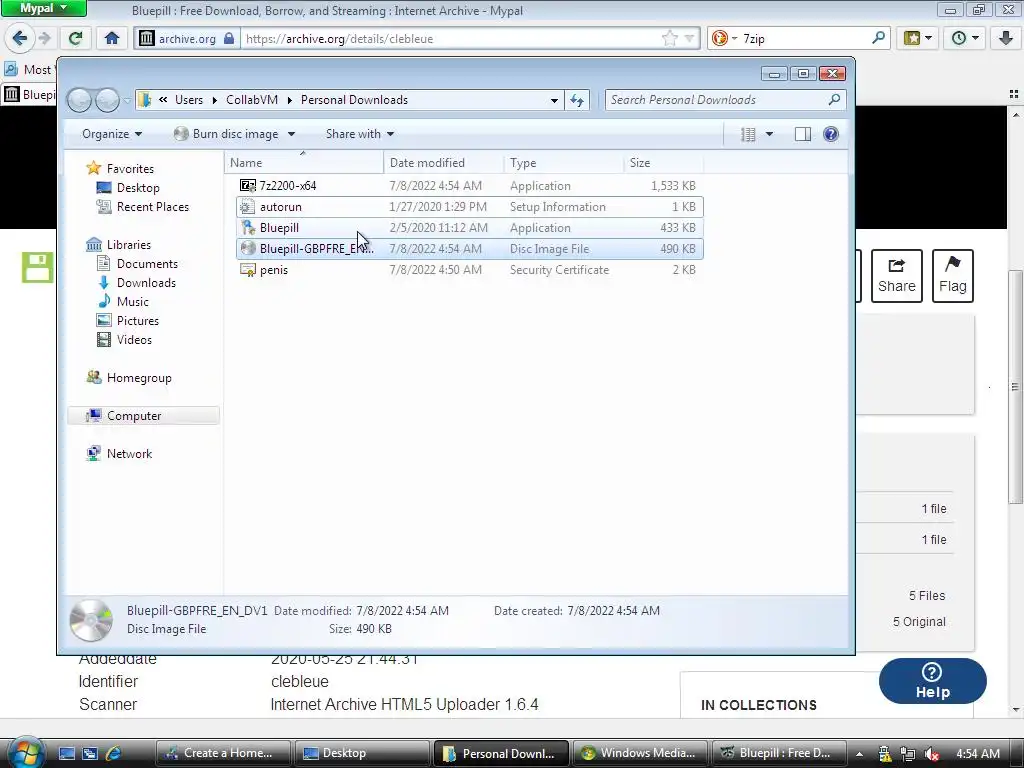Open address bar history dropdown in Explorer
This screenshot has width=1024, height=768.
click(x=554, y=101)
